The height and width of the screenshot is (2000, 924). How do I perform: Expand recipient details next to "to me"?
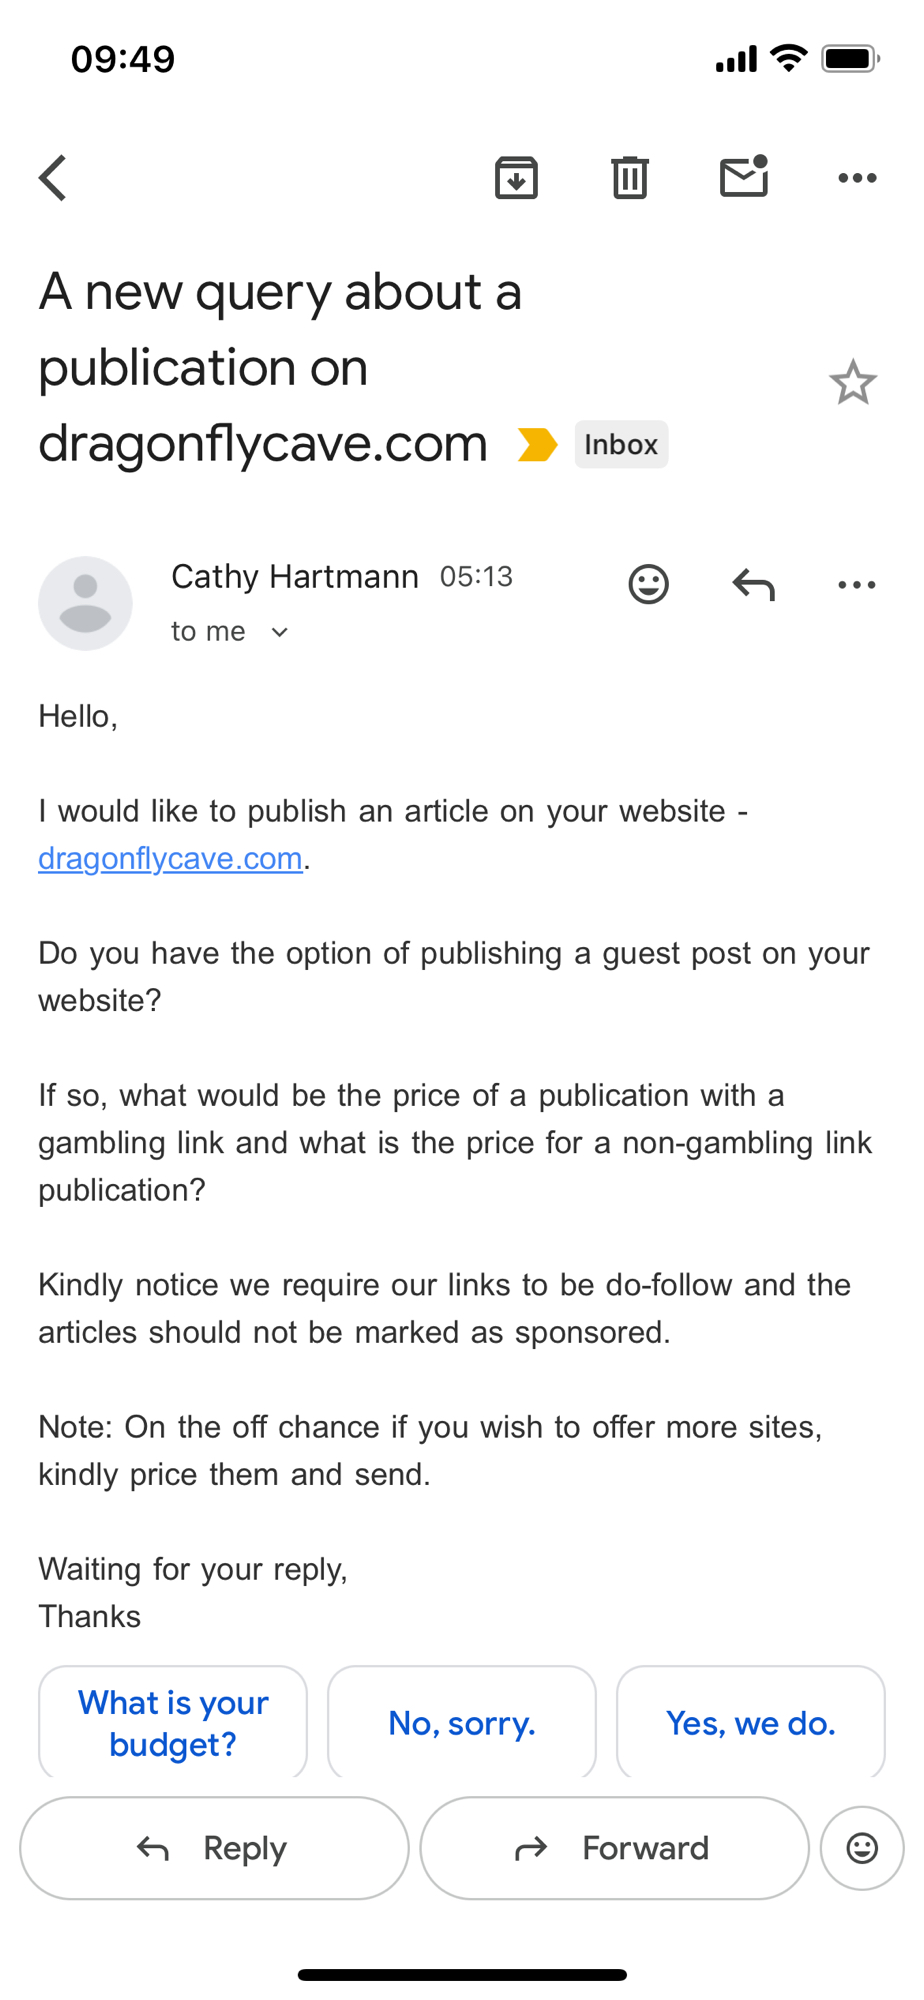pos(280,632)
